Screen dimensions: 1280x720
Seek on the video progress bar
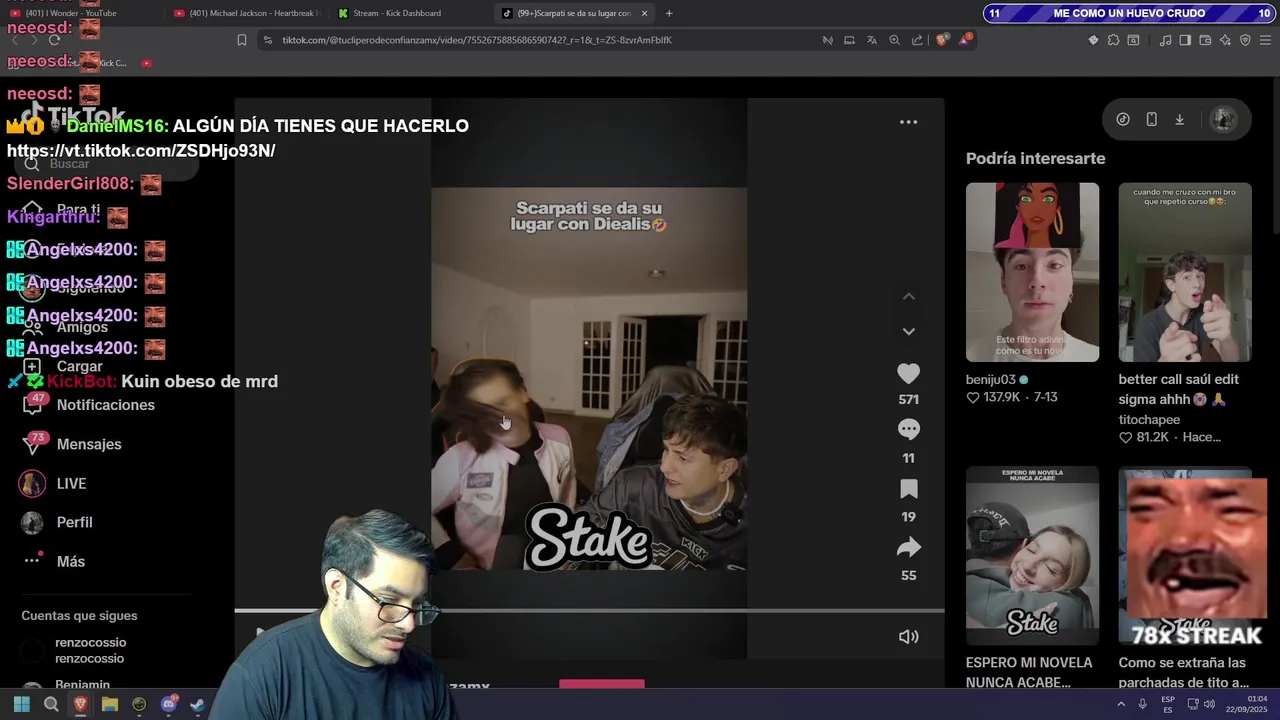pos(589,610)
